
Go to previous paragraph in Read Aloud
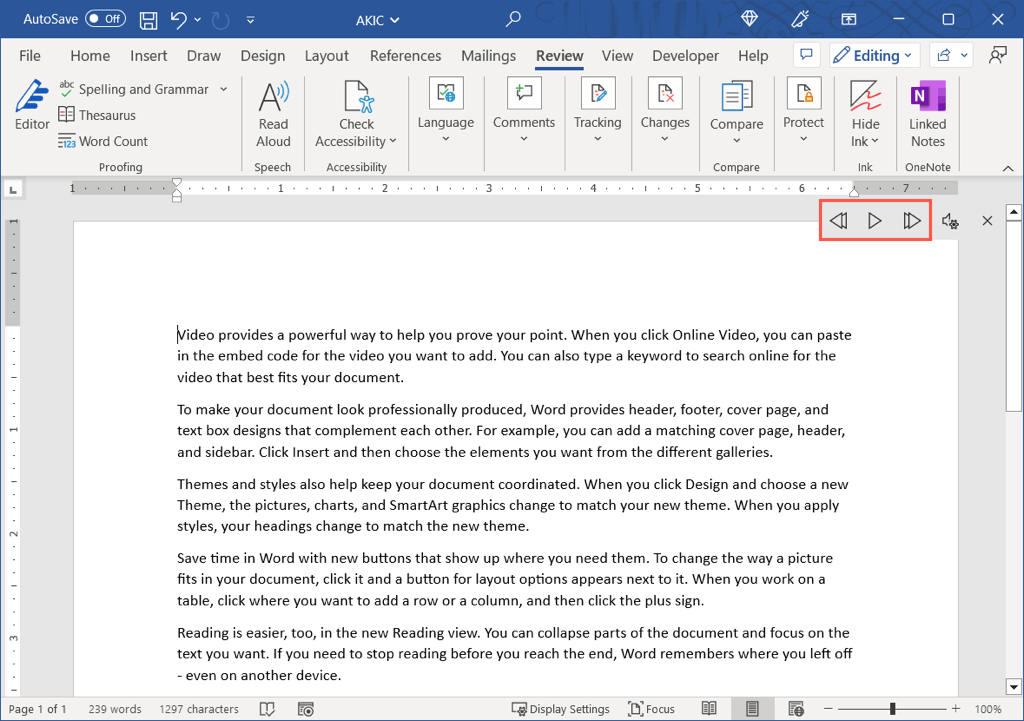(838, 221)
